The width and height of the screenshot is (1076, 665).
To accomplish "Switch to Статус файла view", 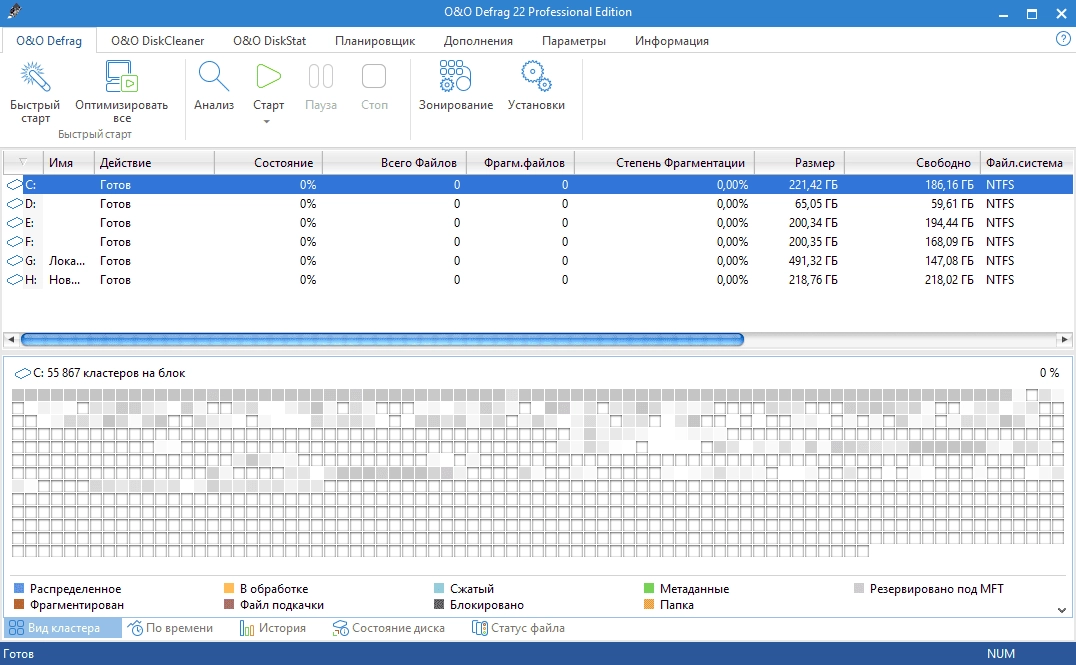I will pos(518,628).
